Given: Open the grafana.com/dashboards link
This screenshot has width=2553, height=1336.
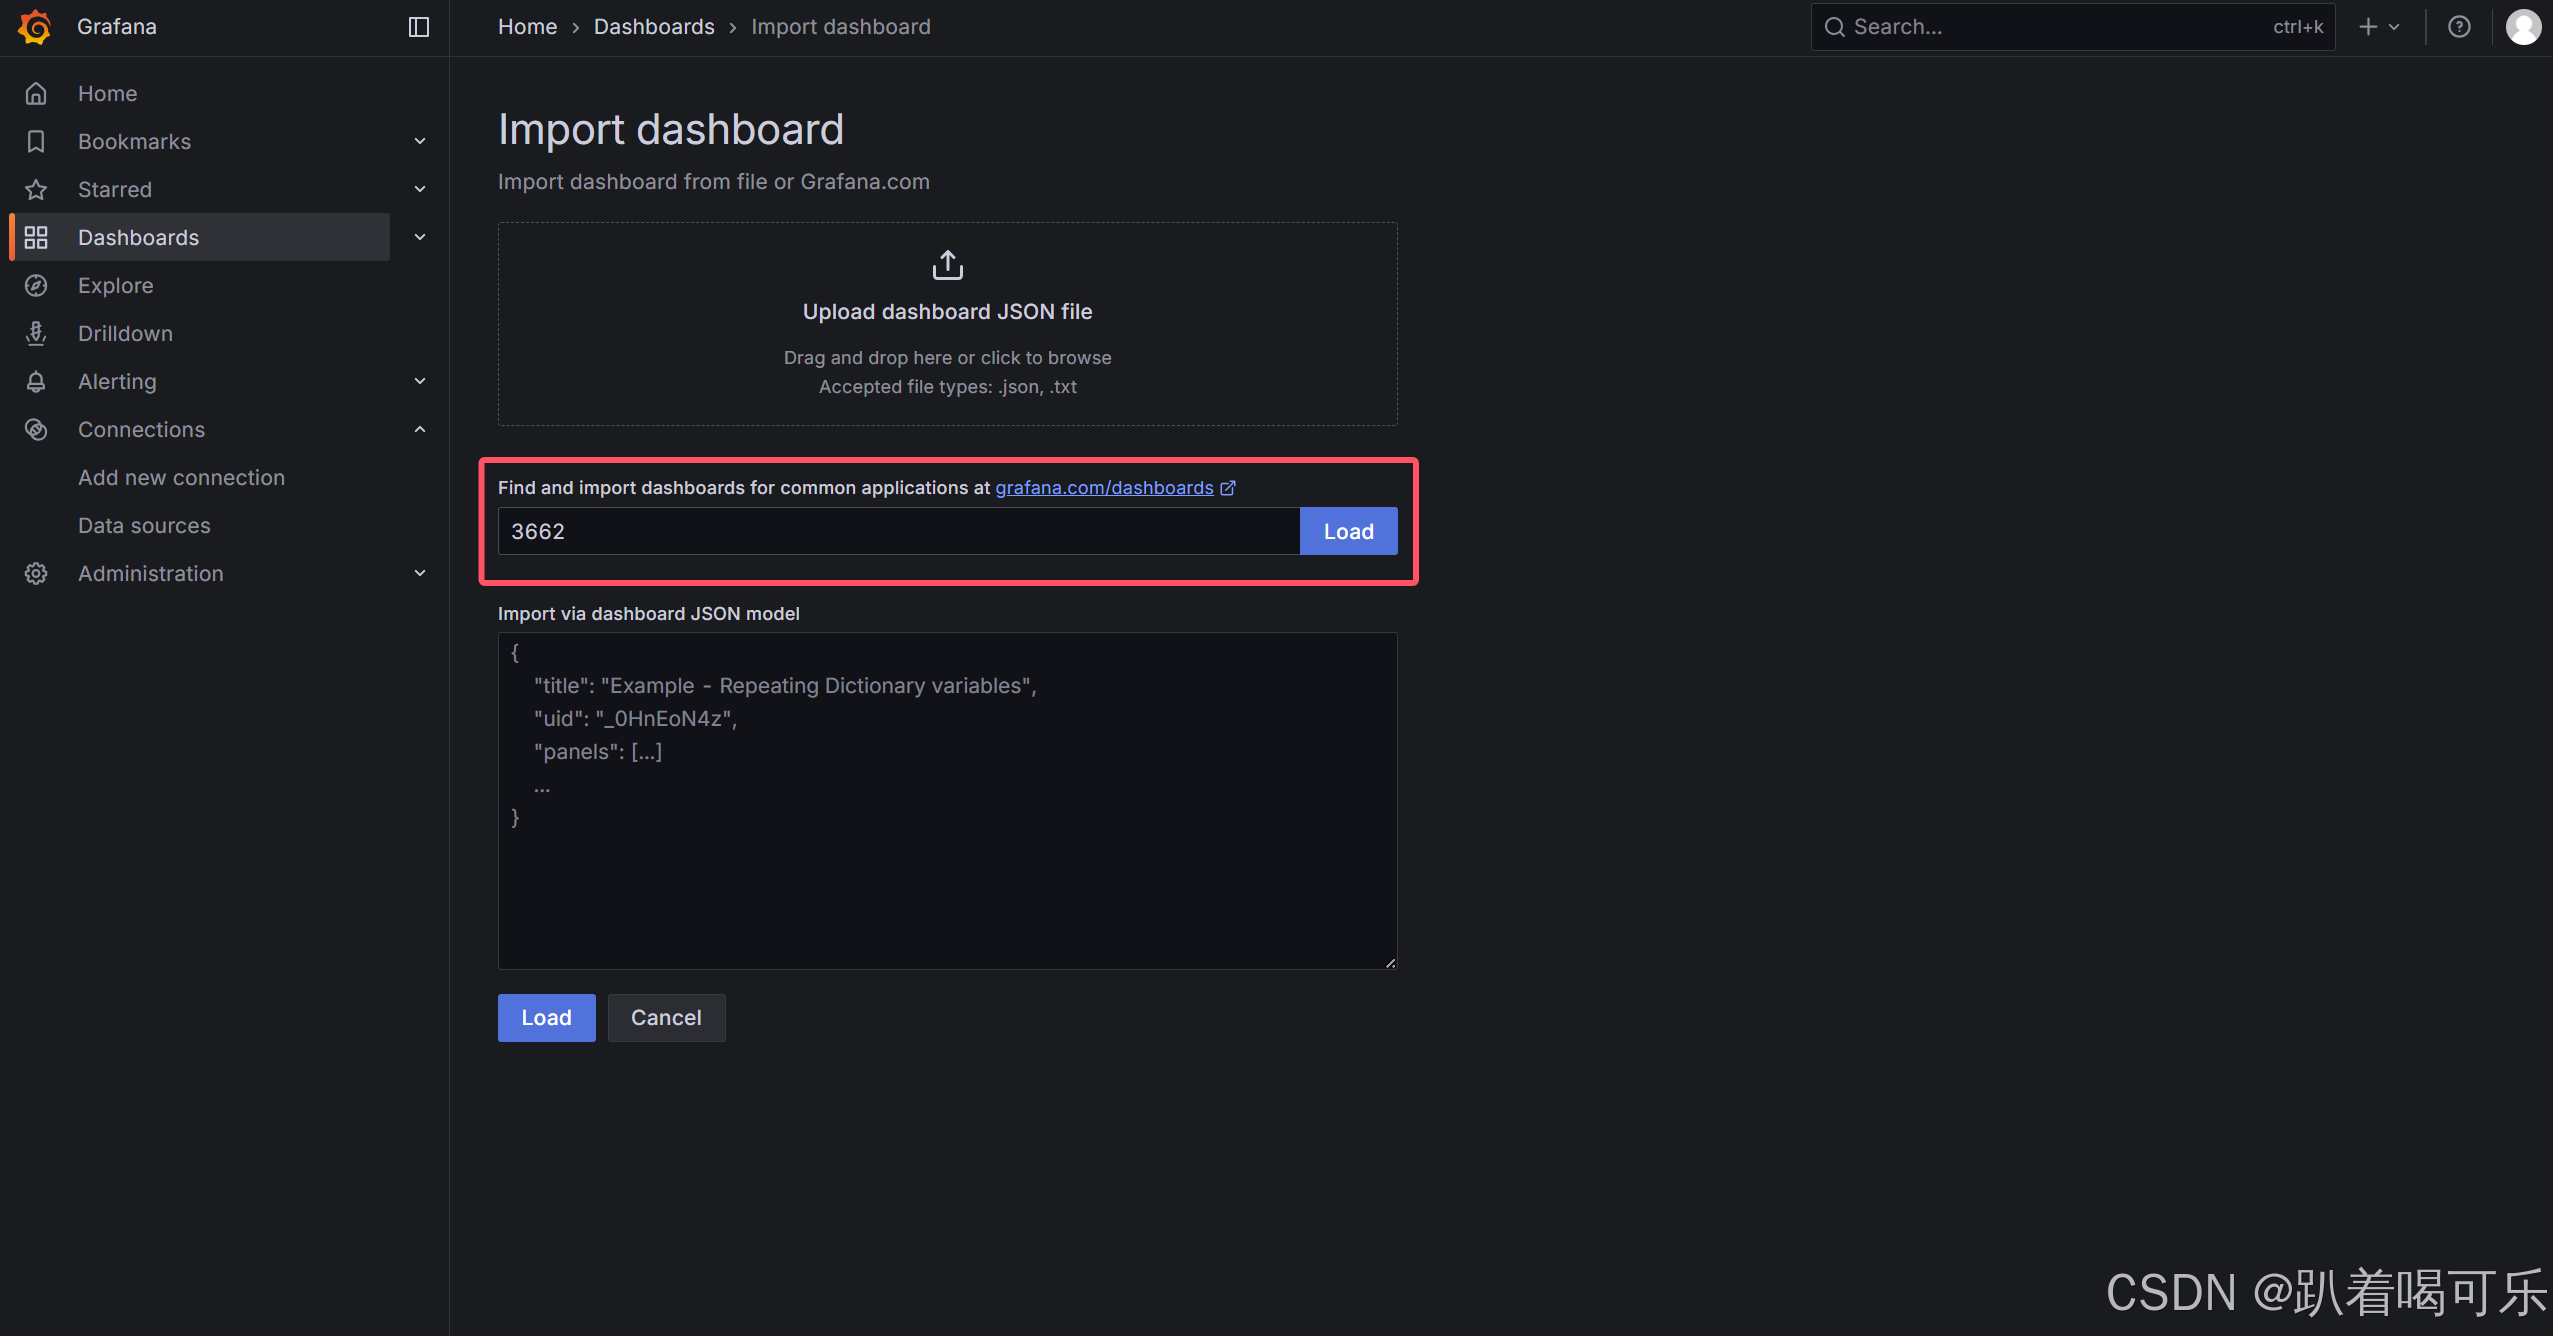Looking at the screenshot, I should click(x=1104, y=487).
